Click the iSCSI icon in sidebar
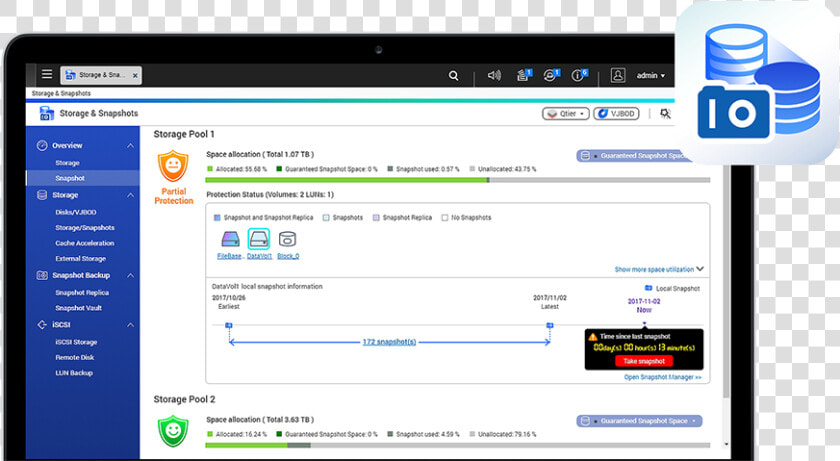Screen dimensions: 840x461 coord(42,324)
